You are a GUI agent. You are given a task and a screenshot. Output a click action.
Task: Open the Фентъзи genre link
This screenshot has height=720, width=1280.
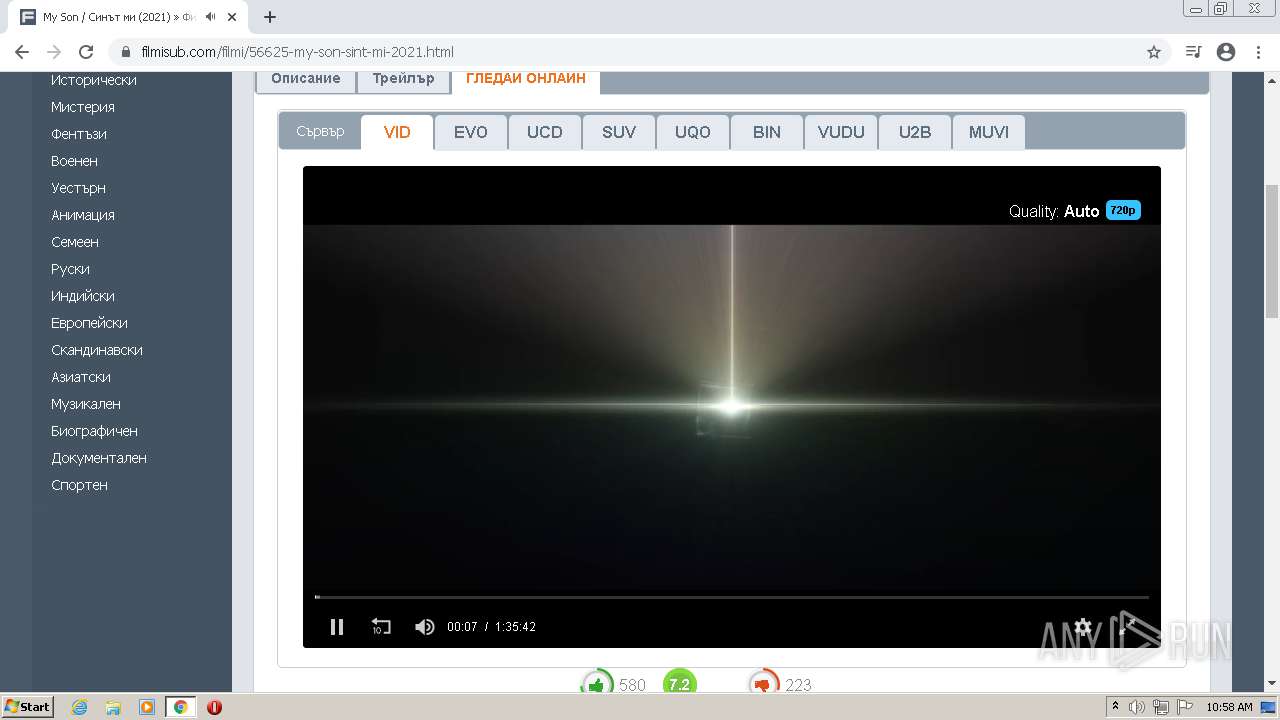coord(79,134)
